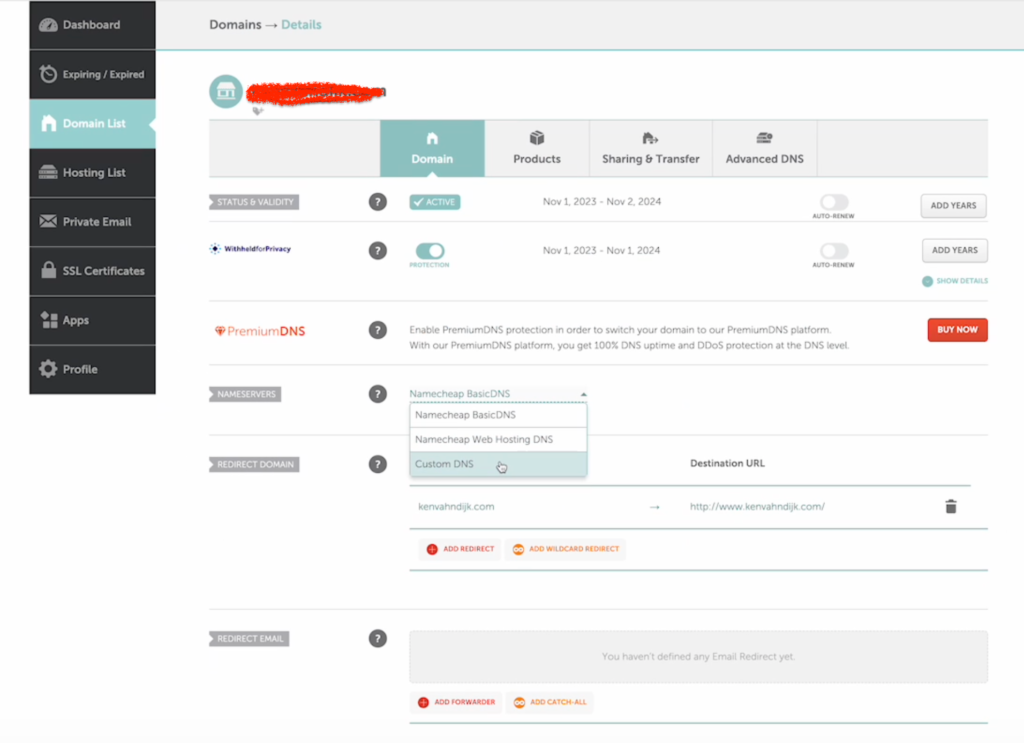Click help icon next to Nameservers
This screenshot has width=1024, height=743.
(x=377, y=394)
